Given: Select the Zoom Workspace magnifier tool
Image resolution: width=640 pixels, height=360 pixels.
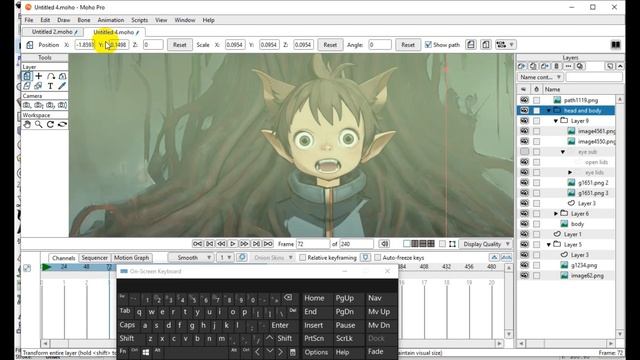Looking at the screenshot, I should coord(39,124).
